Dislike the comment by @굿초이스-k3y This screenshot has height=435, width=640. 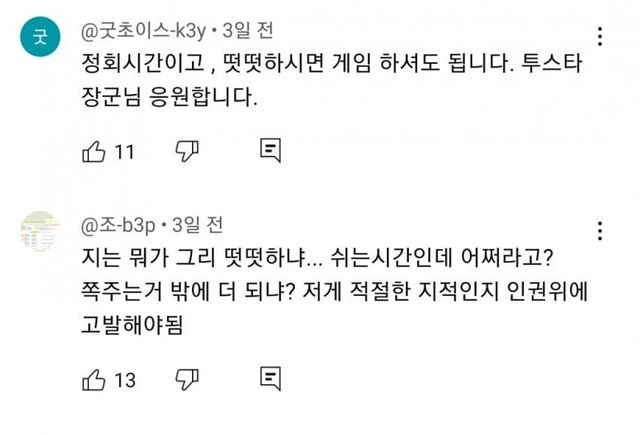click(185, 151)
